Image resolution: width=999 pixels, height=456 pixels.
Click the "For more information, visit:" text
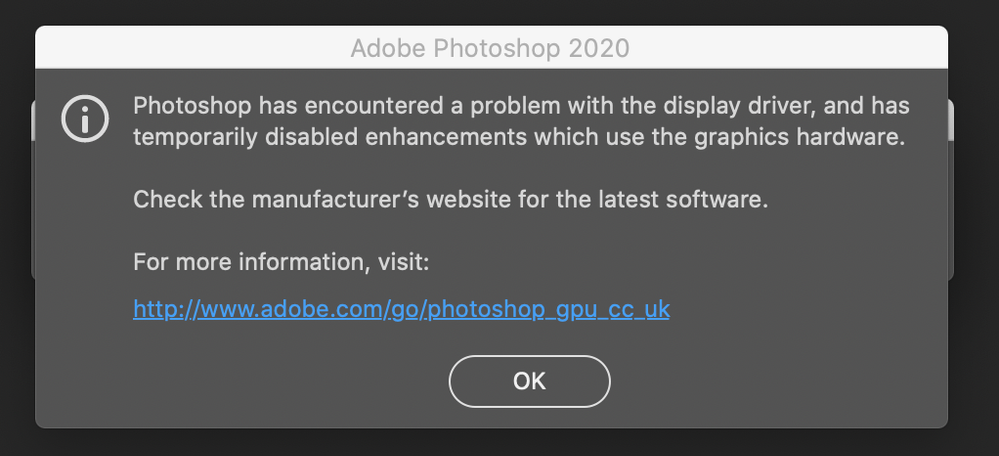(281, 263)
